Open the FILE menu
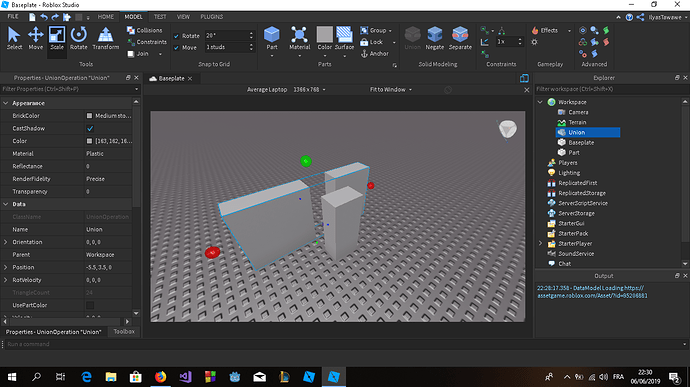 pyautogui.click(x=13, y=17)
